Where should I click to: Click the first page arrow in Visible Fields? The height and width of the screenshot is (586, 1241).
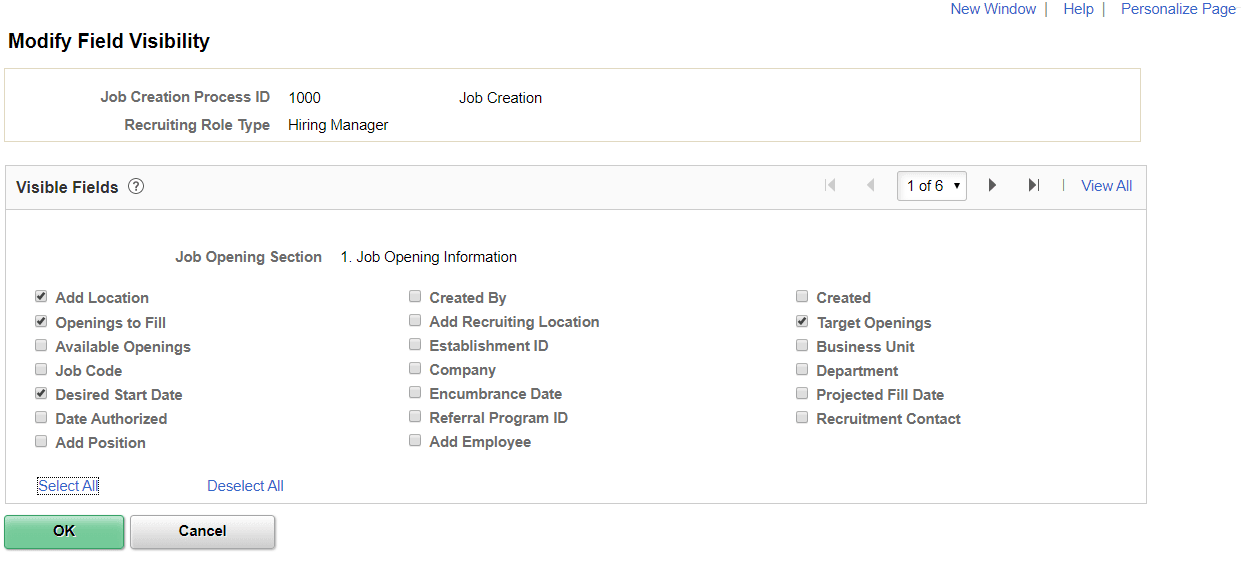point(830,185)
